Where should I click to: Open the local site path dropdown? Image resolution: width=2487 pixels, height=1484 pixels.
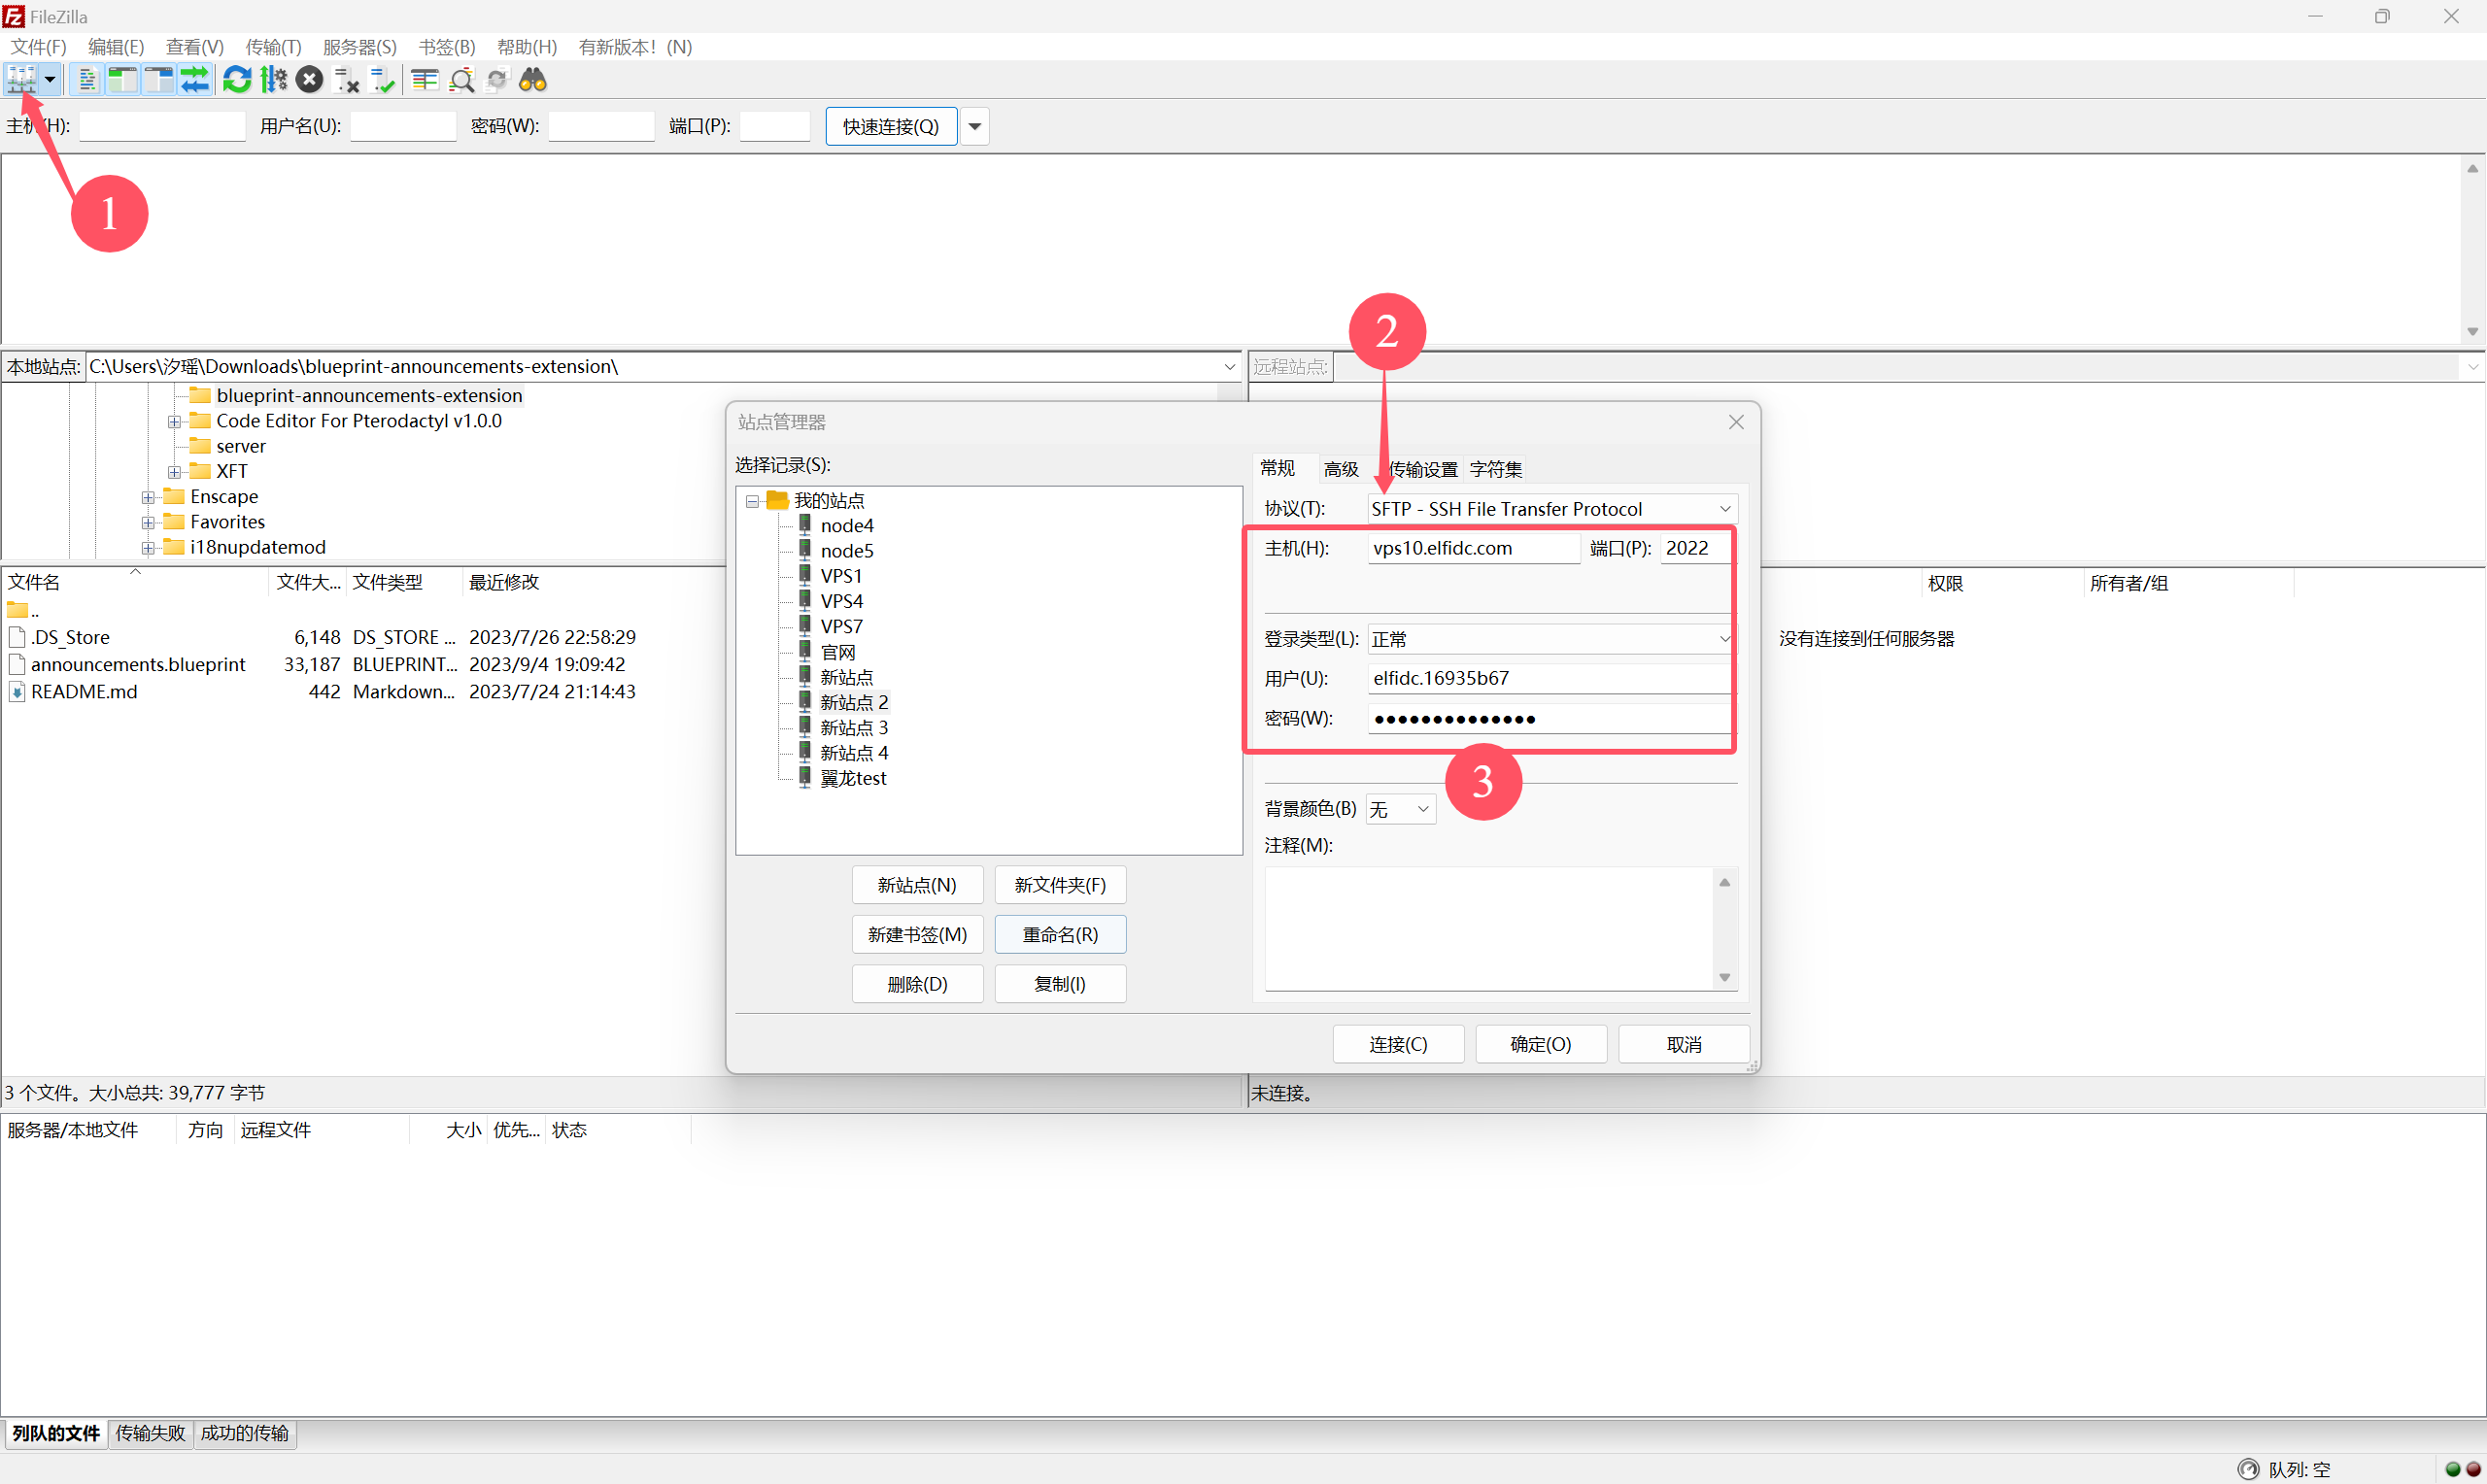point(1229,367)
